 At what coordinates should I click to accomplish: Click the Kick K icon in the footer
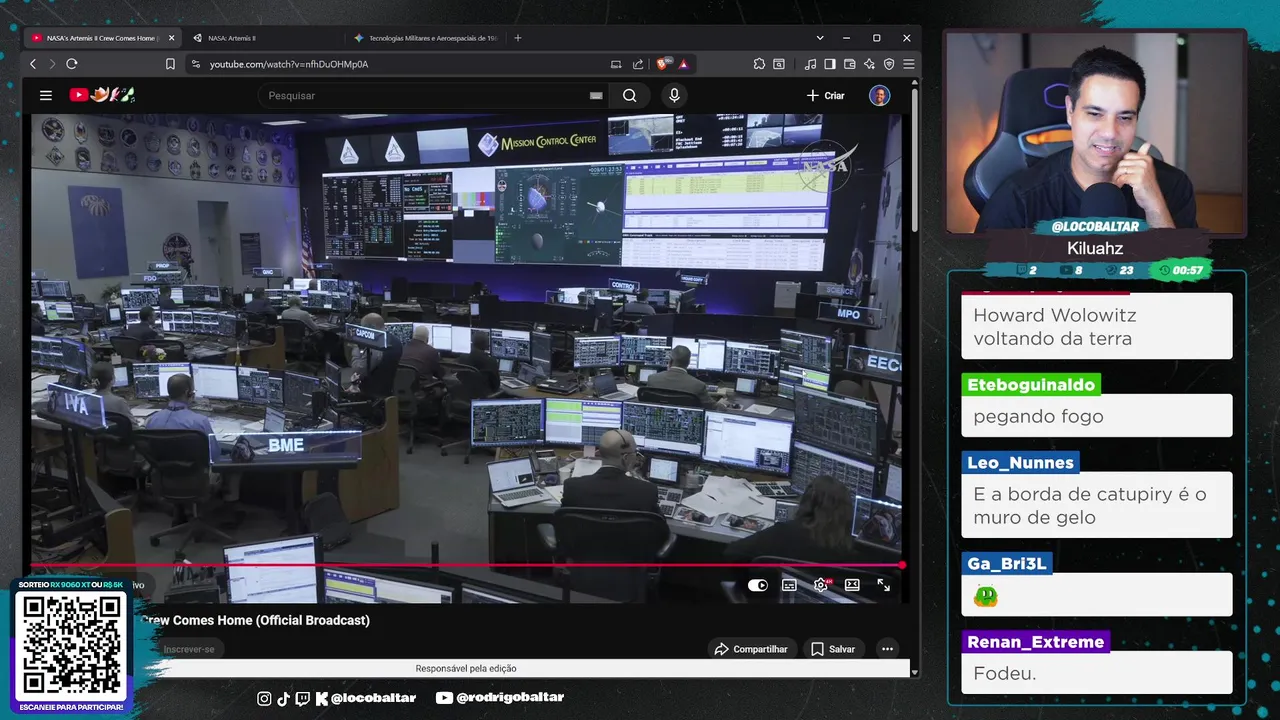coord(321,698)
